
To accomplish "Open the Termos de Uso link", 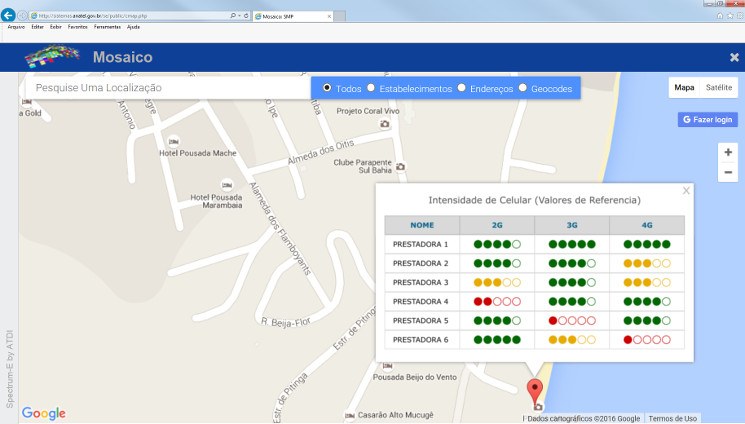I will click(x=673, y=419).
